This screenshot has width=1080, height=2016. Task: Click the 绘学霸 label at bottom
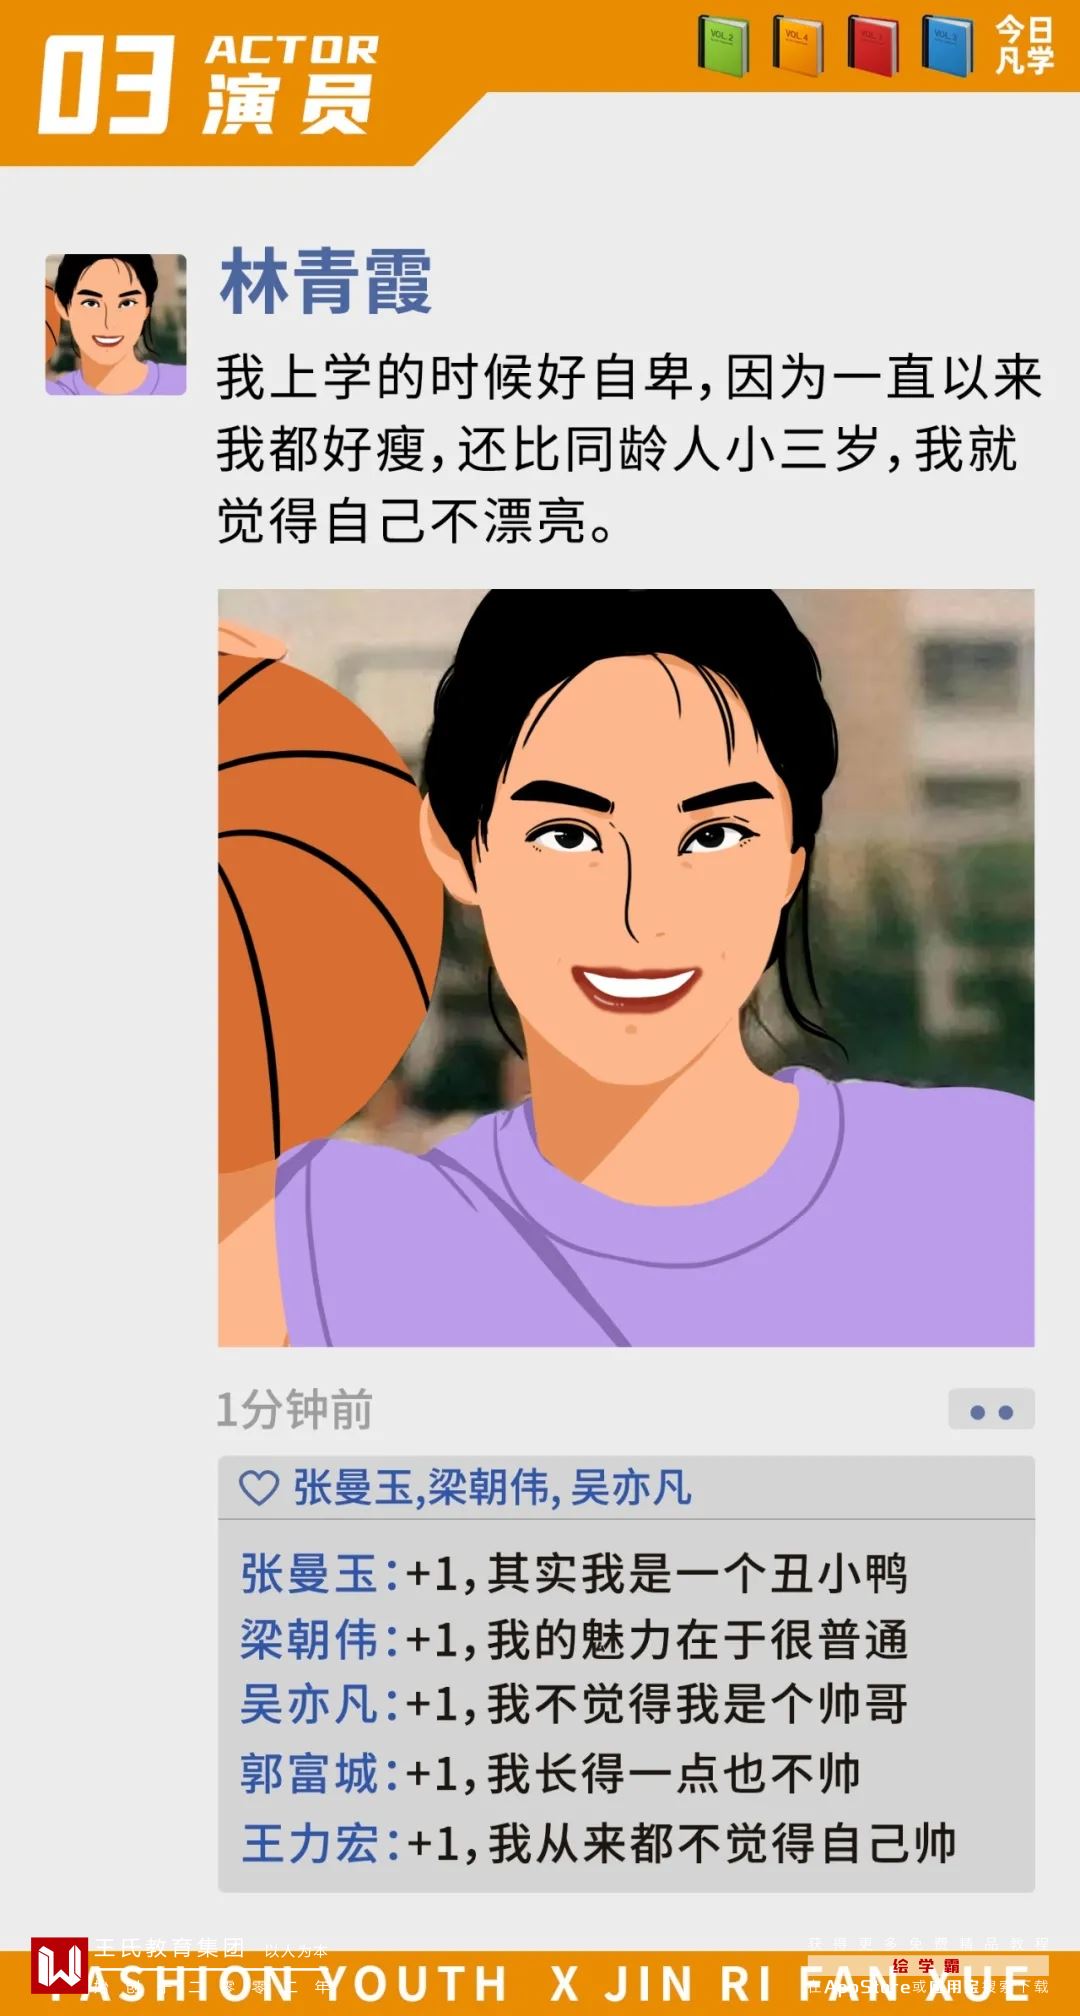(x=926, y=1966)
